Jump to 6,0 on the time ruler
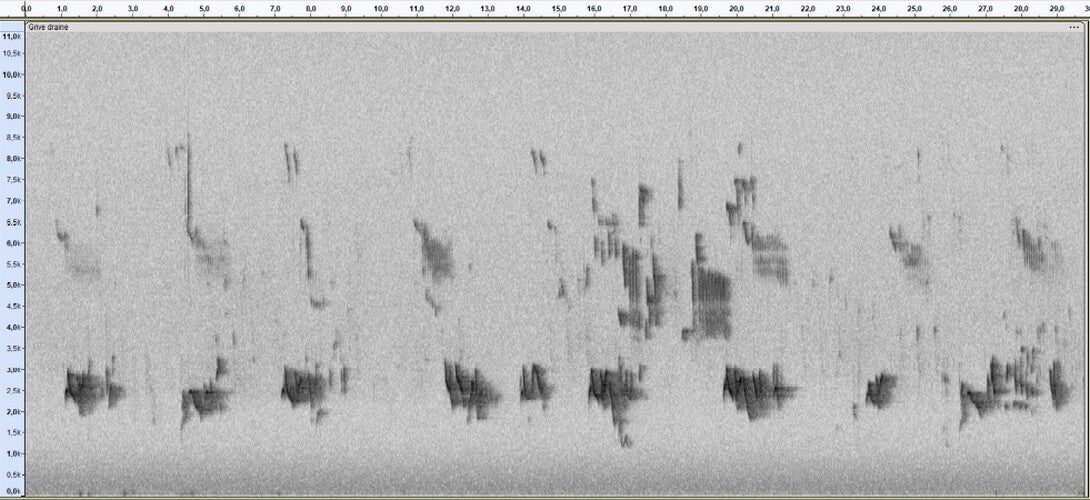This screenshot has width=1090, height=500. (240, 9)
